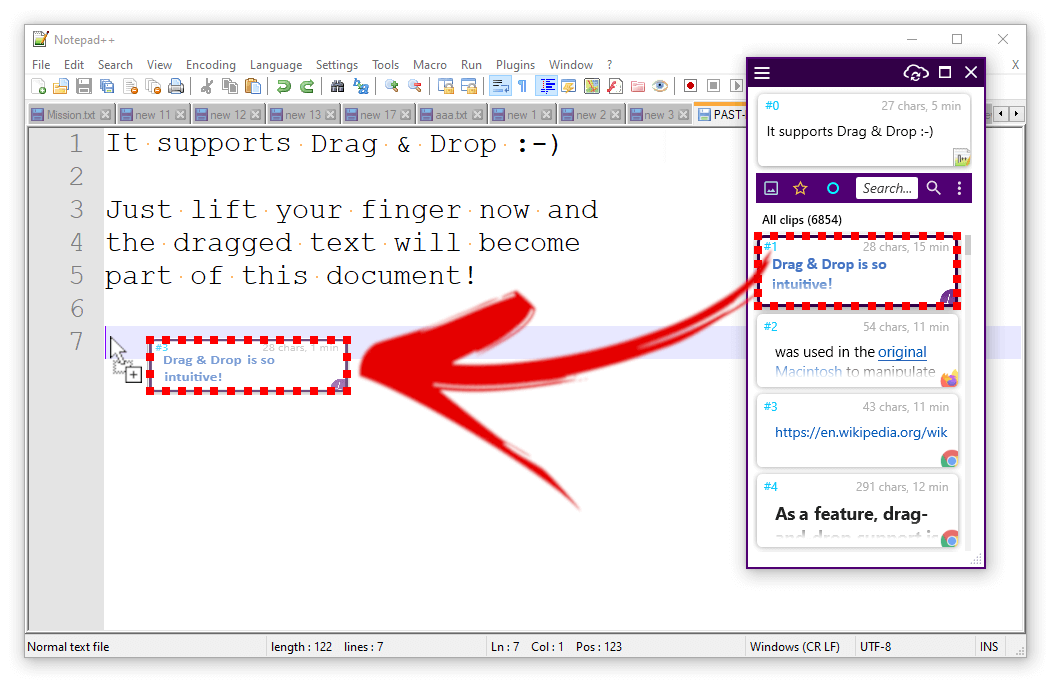Viewport: 1051px width, 682px height.
Task: Create a new document in Notepad++
Action: (x=38, y=86)
